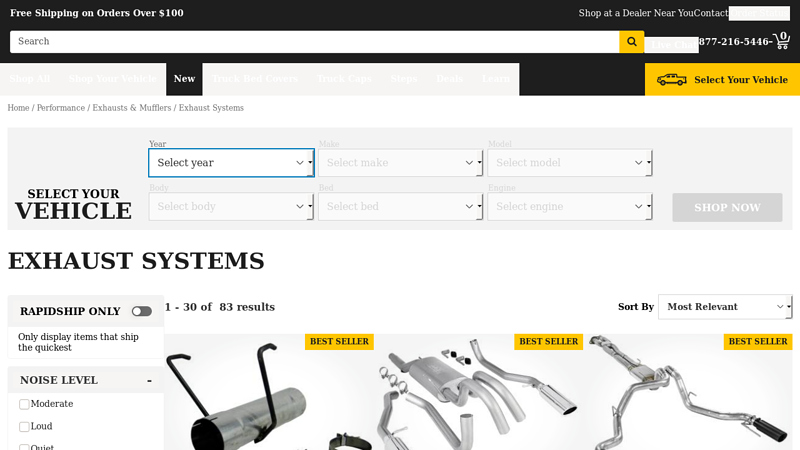Focus the Search input field
This screenshot has width=800, height=450.
click(314, 42)
